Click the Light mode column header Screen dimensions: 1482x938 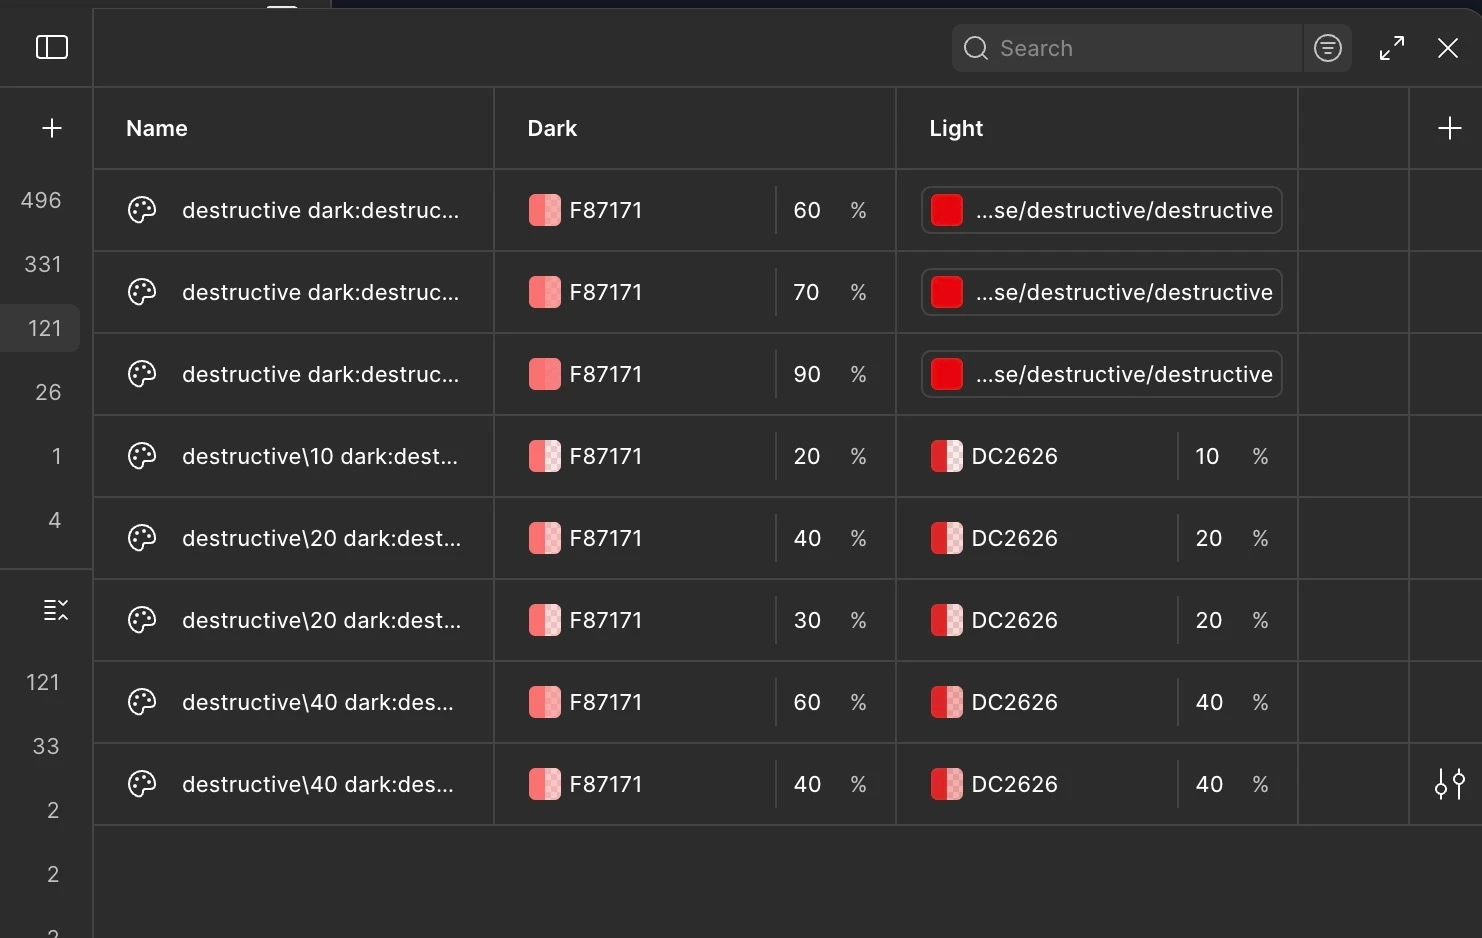(956, 128)
